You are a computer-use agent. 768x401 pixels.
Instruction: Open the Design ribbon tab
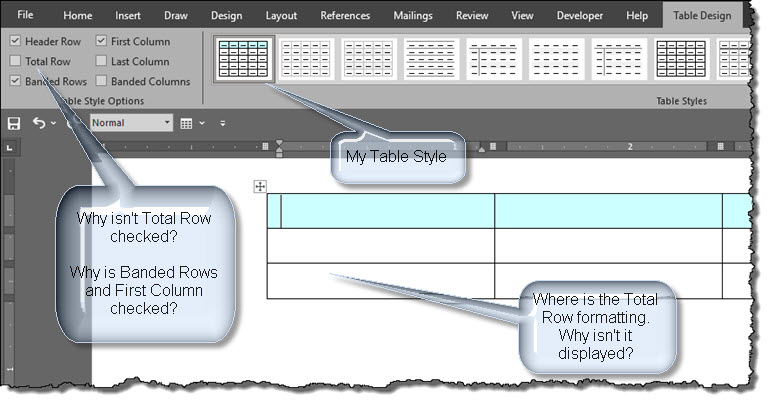[226, 15]
